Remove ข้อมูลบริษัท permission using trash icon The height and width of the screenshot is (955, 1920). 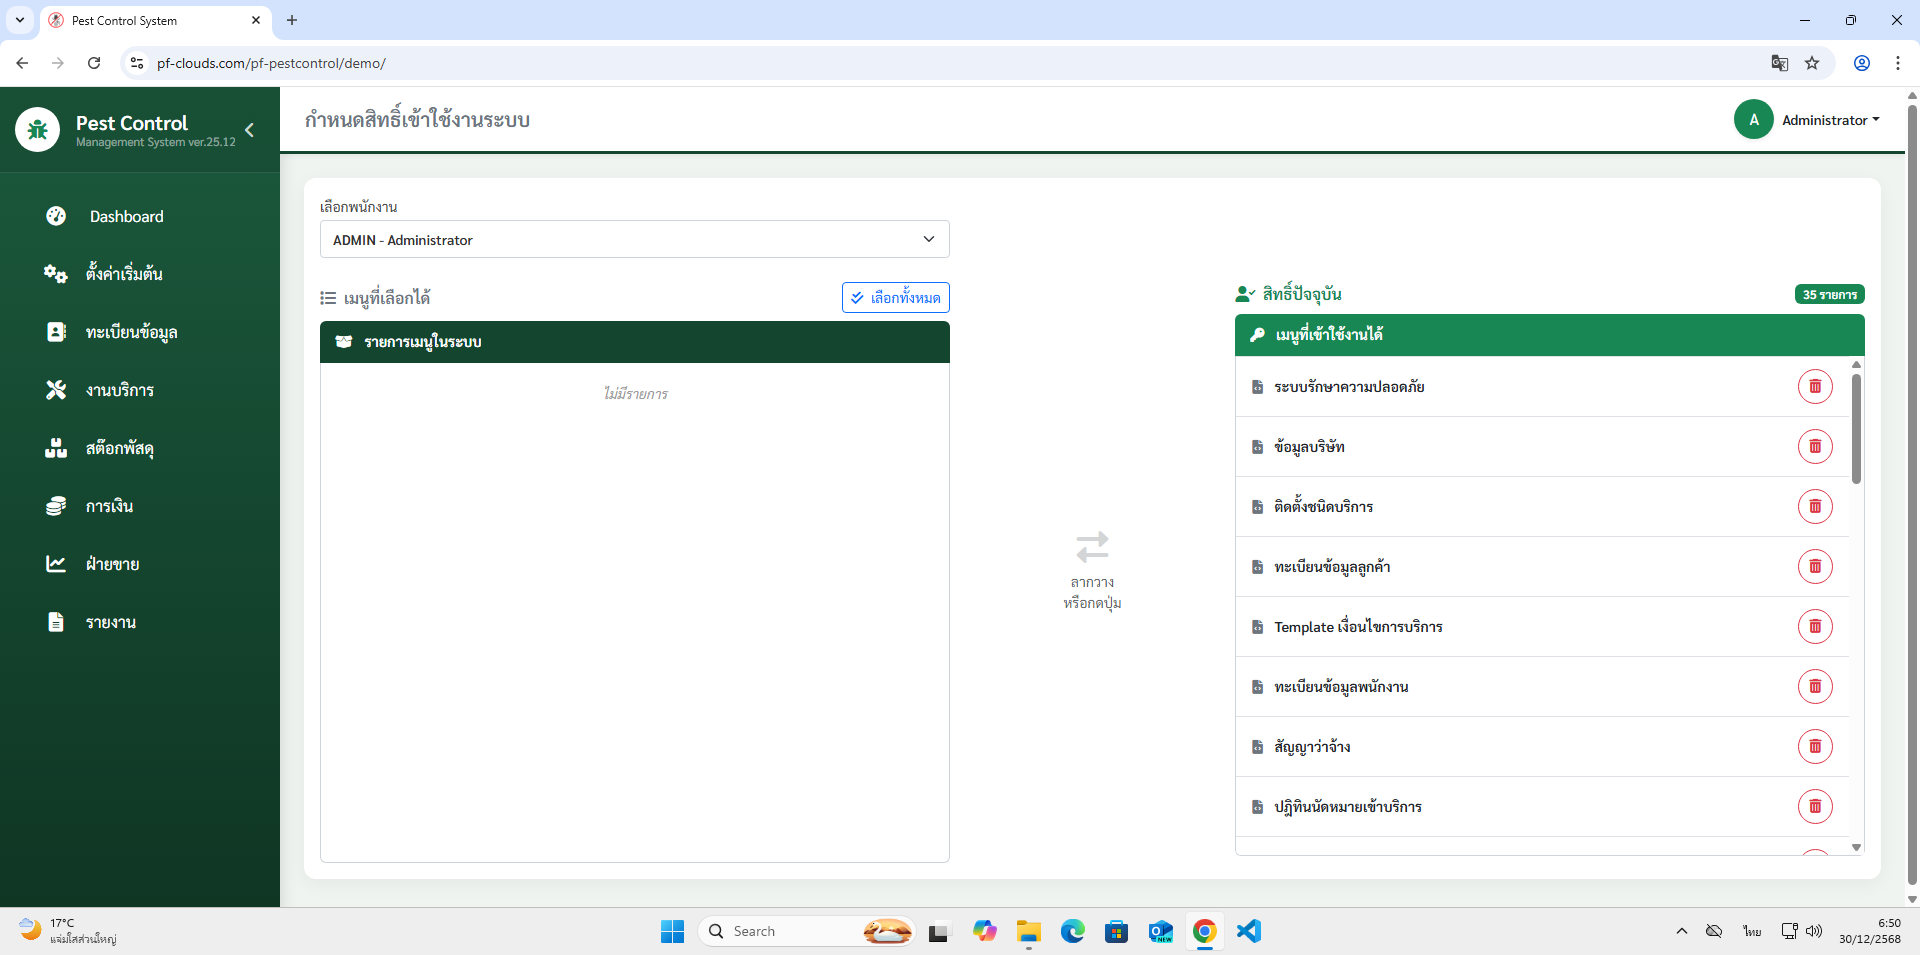click(1814, 447)
